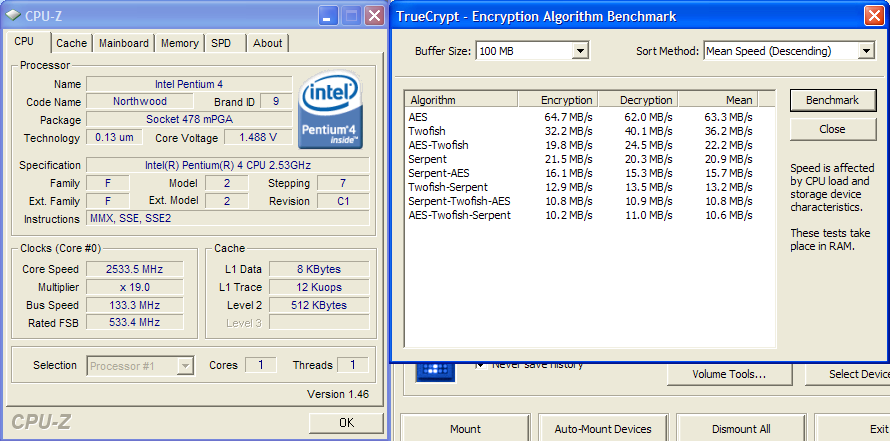Click Twofish decryption speed 40.1 MB/s
The height and width of the screenshot is (441, 890).
pos(649,131)
